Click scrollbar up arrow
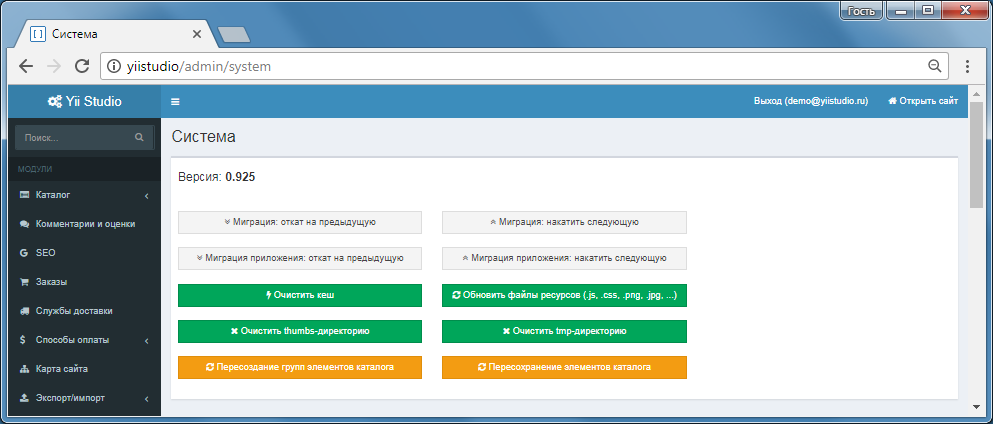This screenshot has height=424, width=993. coord(976,94)
